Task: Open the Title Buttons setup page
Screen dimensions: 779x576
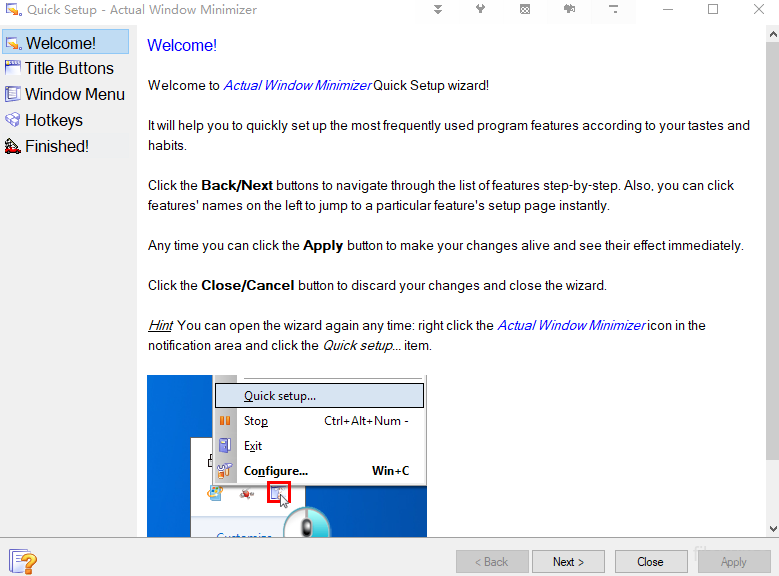Action: click(68, 69)
